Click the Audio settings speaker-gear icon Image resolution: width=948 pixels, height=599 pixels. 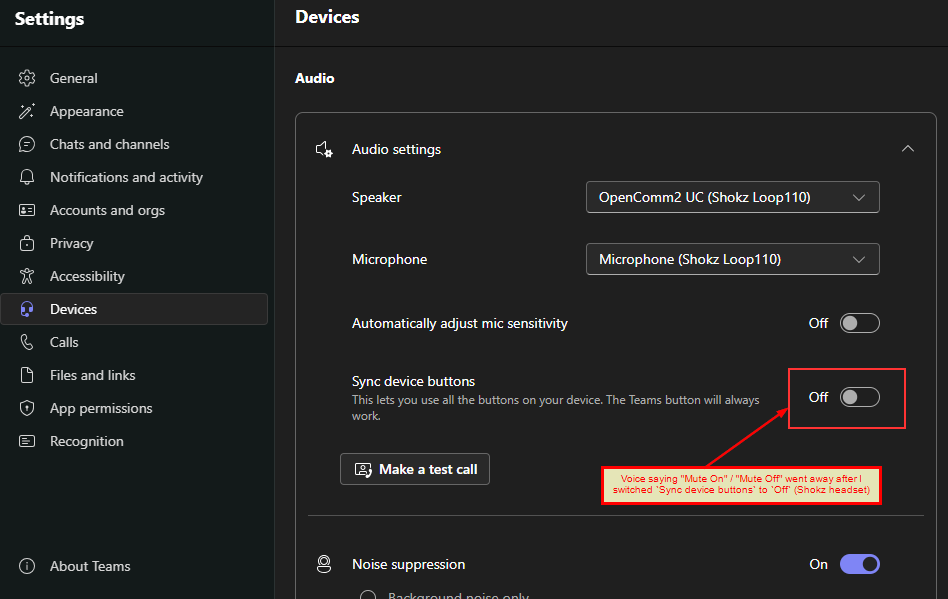324,149
